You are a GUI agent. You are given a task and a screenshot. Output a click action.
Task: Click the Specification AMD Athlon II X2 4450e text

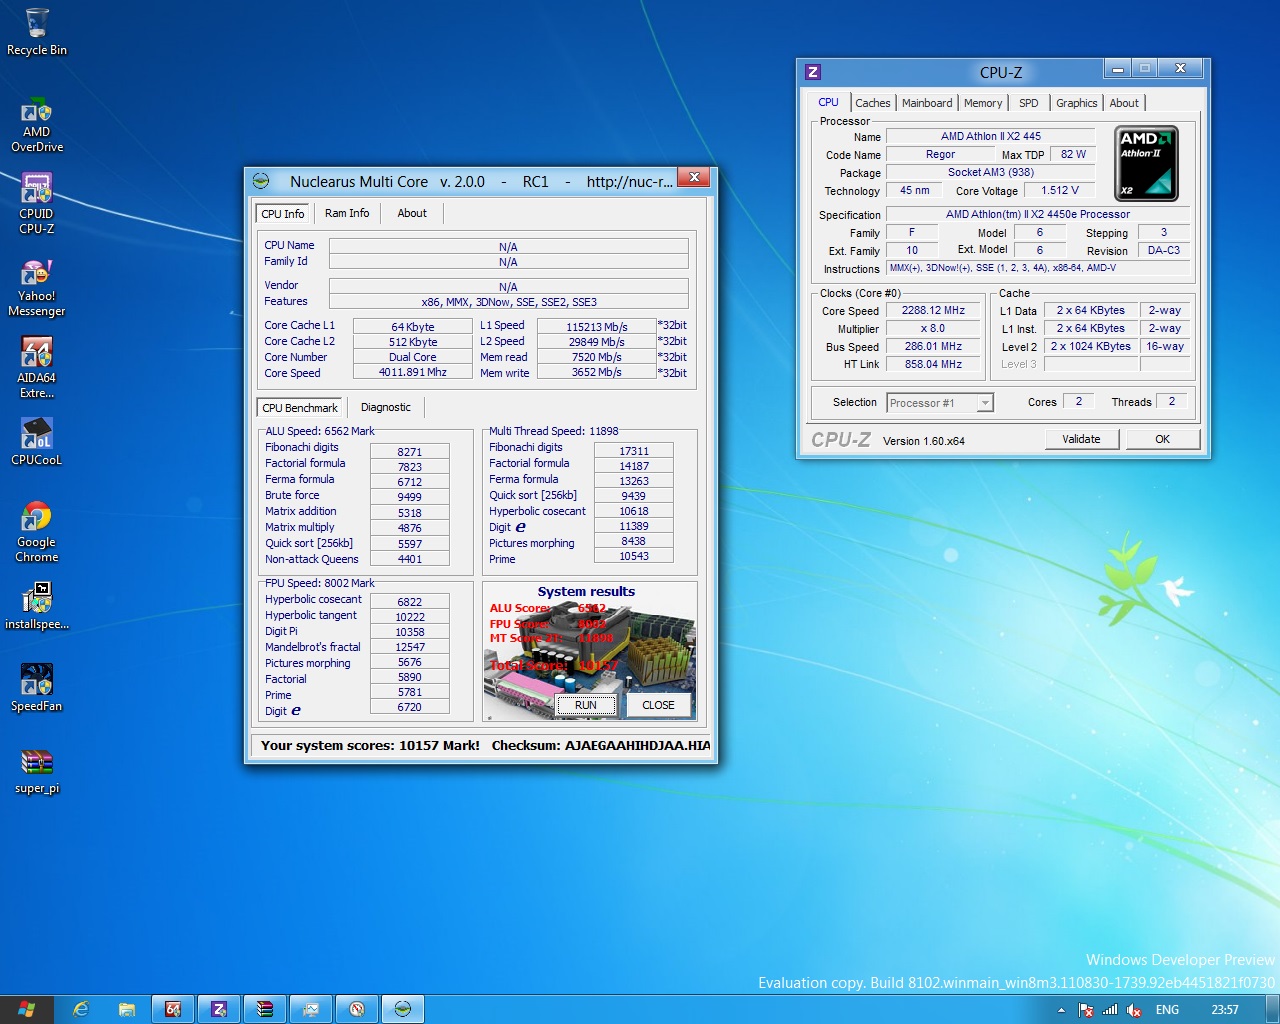tap(1038, 215)
